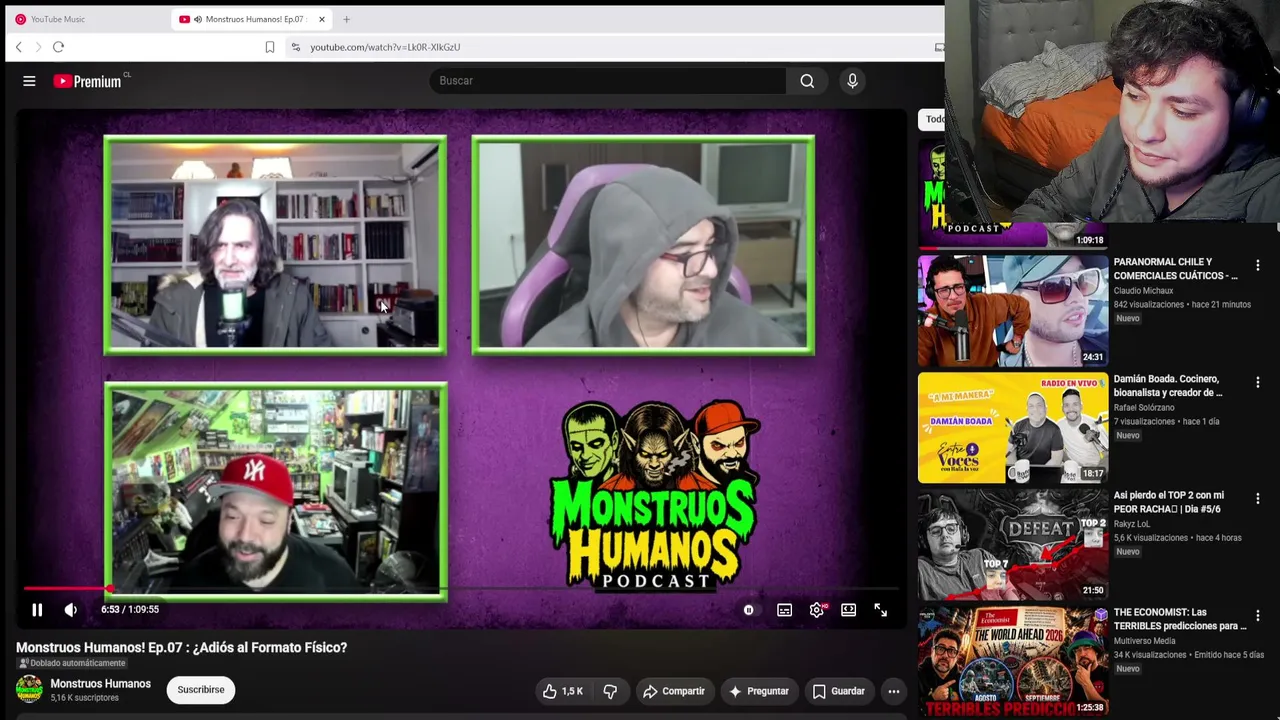Open the player settings gear
Viewport: 1280px width, 720px height.
817,610
